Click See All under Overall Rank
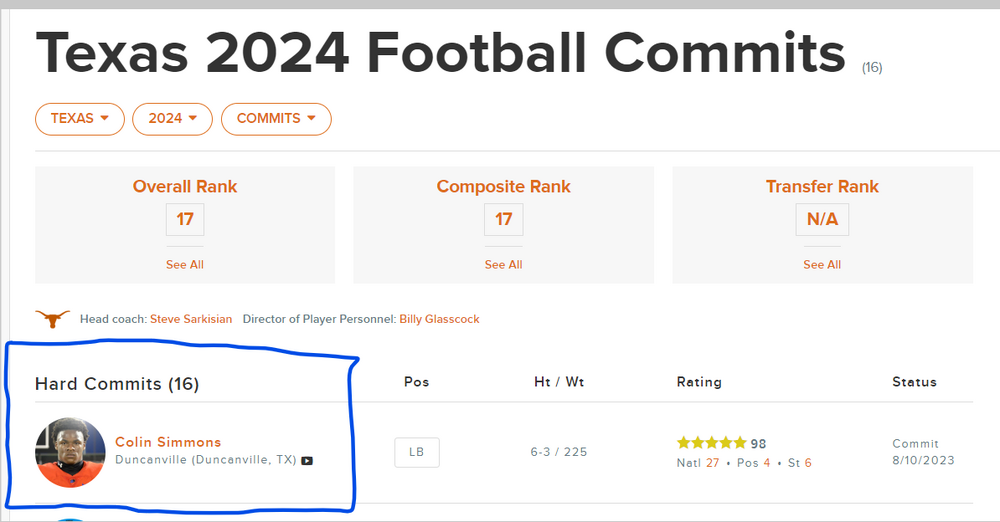Viewport: 1000px width, 522px height. pos(185,265)
